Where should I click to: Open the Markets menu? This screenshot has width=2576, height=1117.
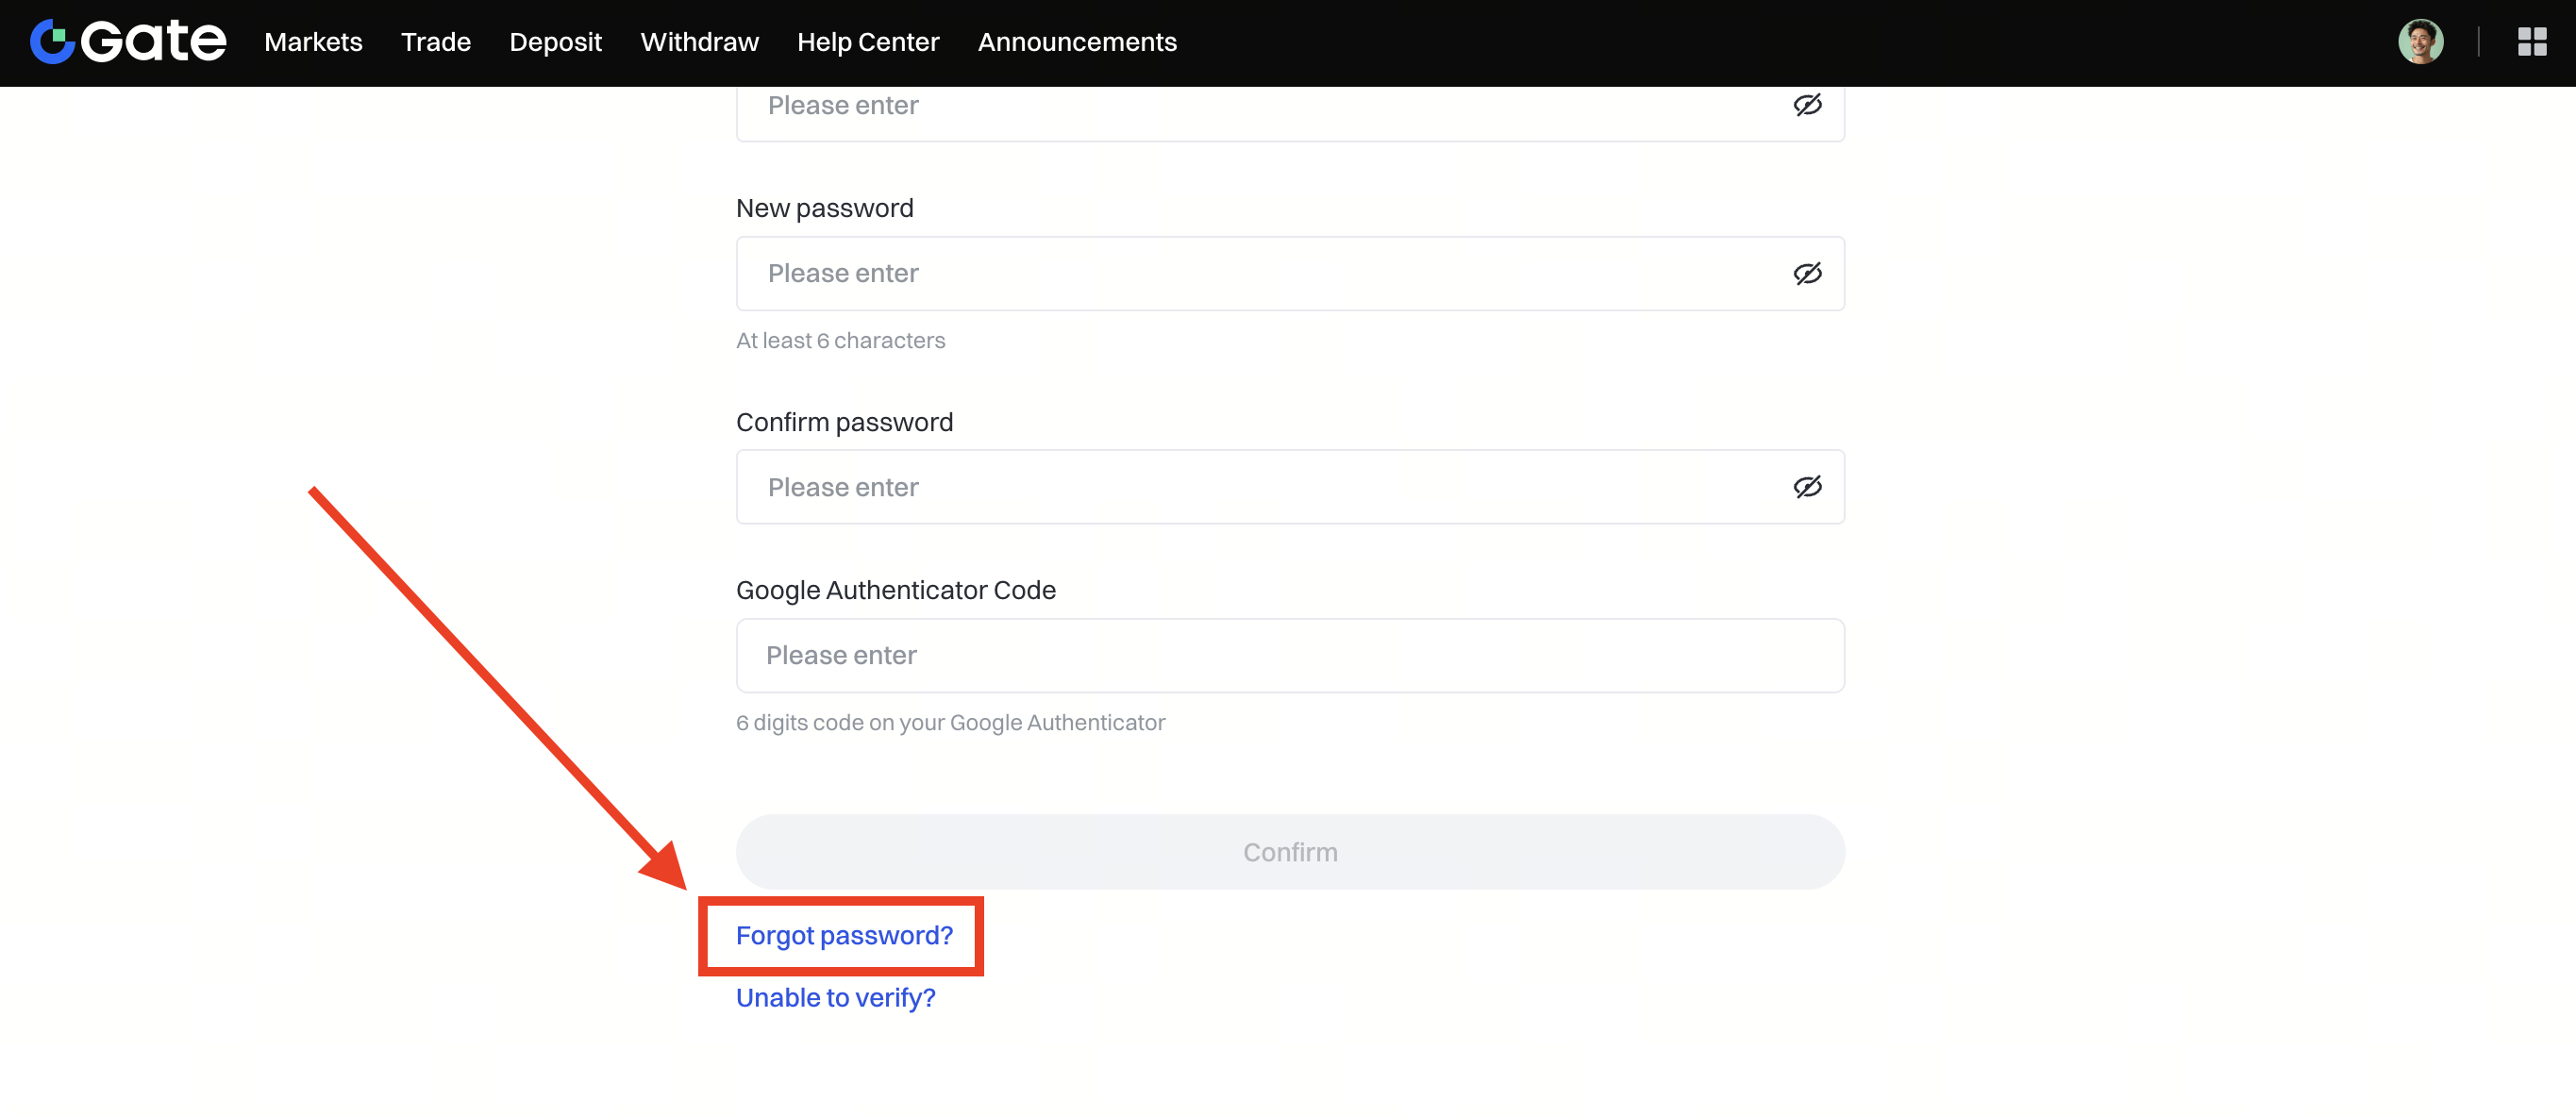(x=313, y=42)
